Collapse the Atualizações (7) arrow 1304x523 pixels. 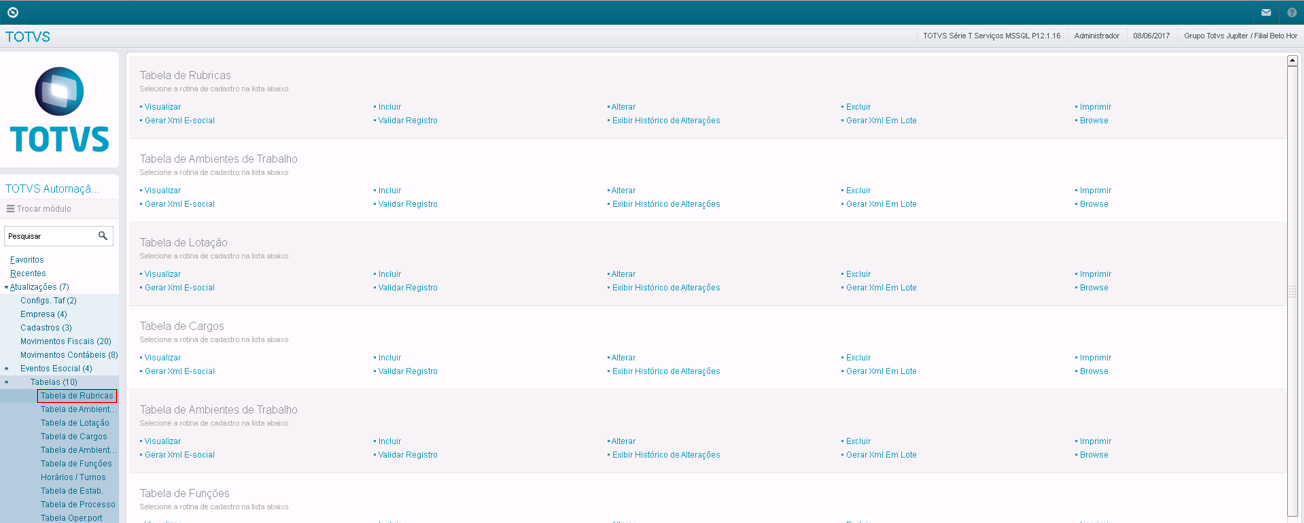pos(6,287)
